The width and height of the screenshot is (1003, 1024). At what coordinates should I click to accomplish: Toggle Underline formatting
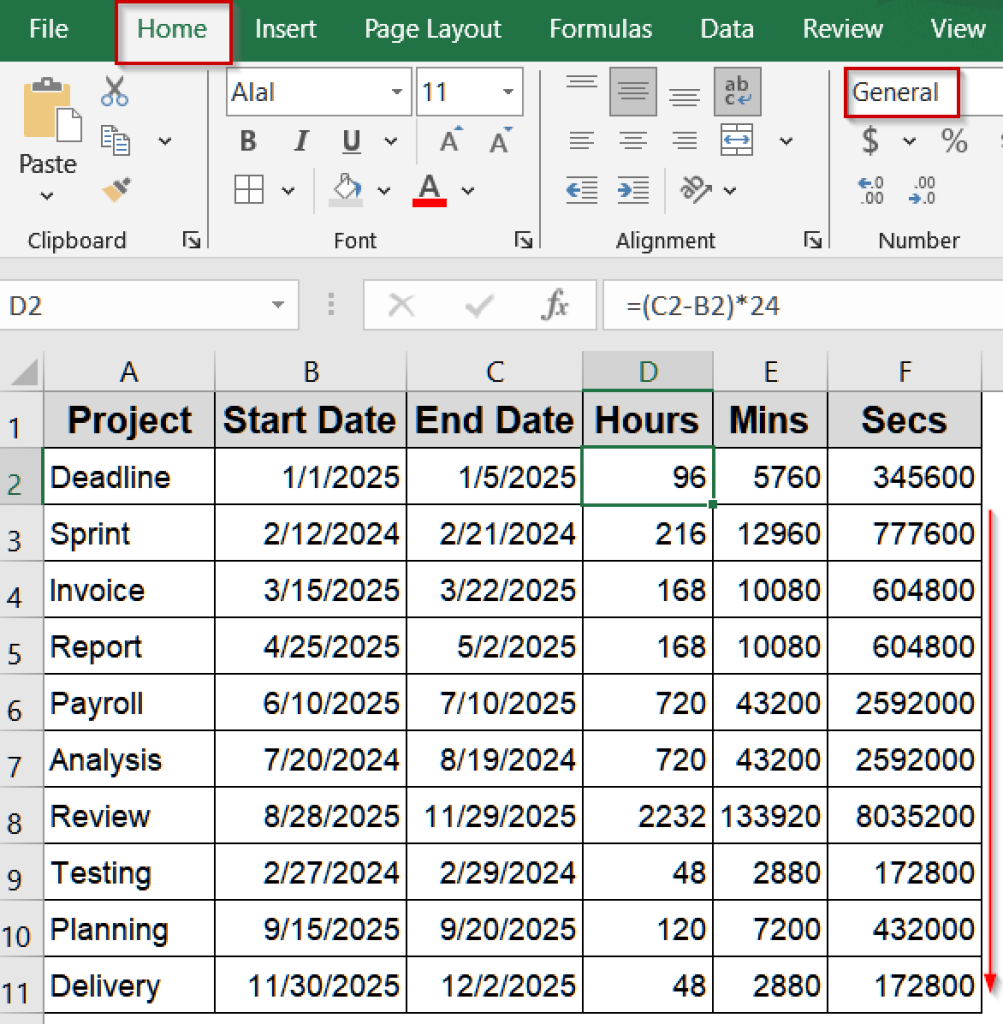click(350, 141)
